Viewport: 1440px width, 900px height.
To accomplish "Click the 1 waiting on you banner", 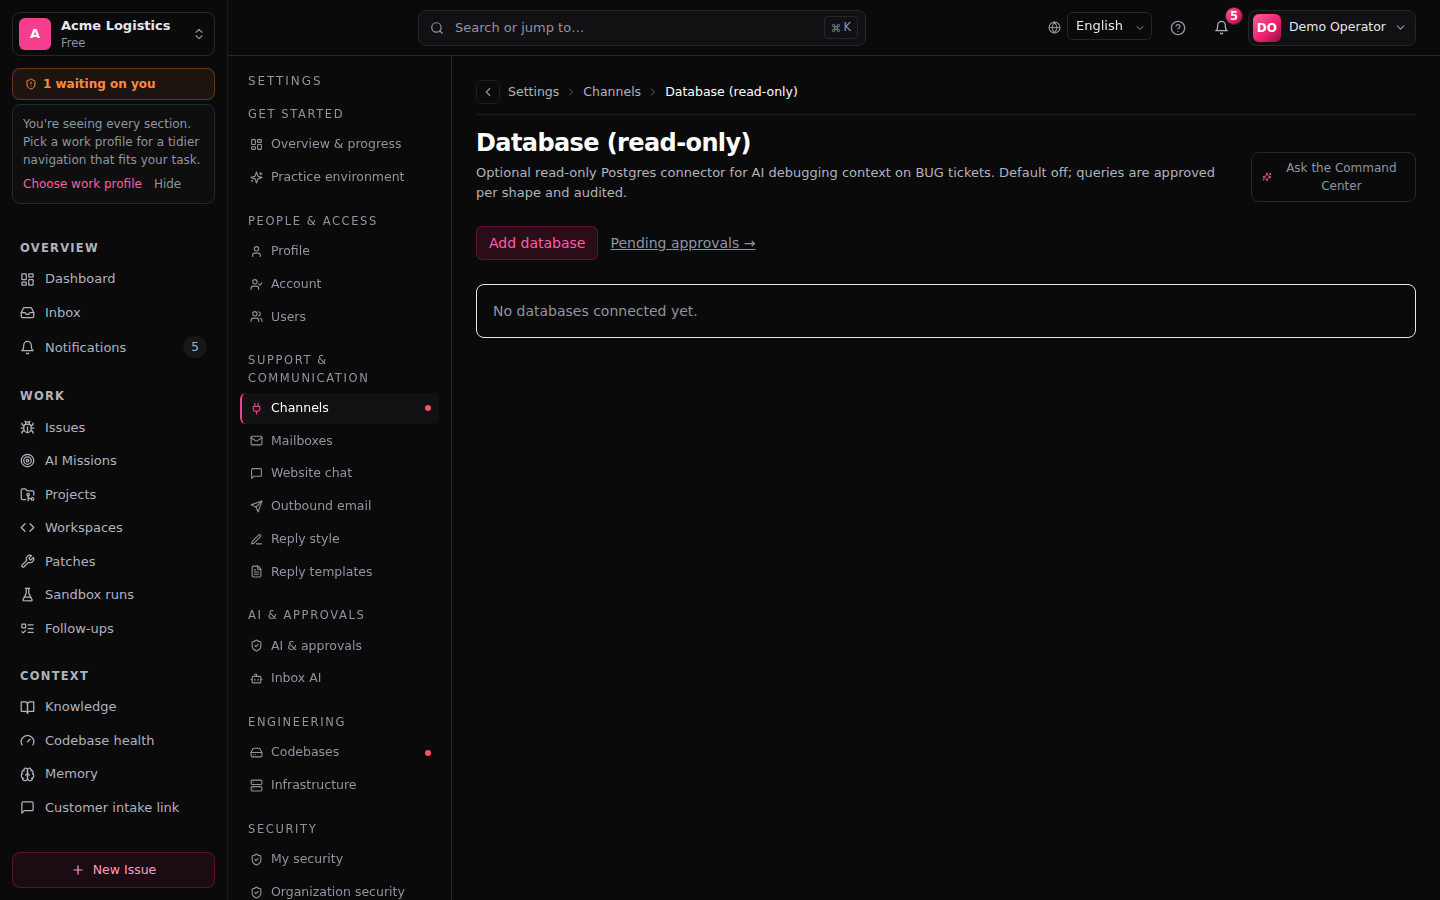I will coord(113,84).
